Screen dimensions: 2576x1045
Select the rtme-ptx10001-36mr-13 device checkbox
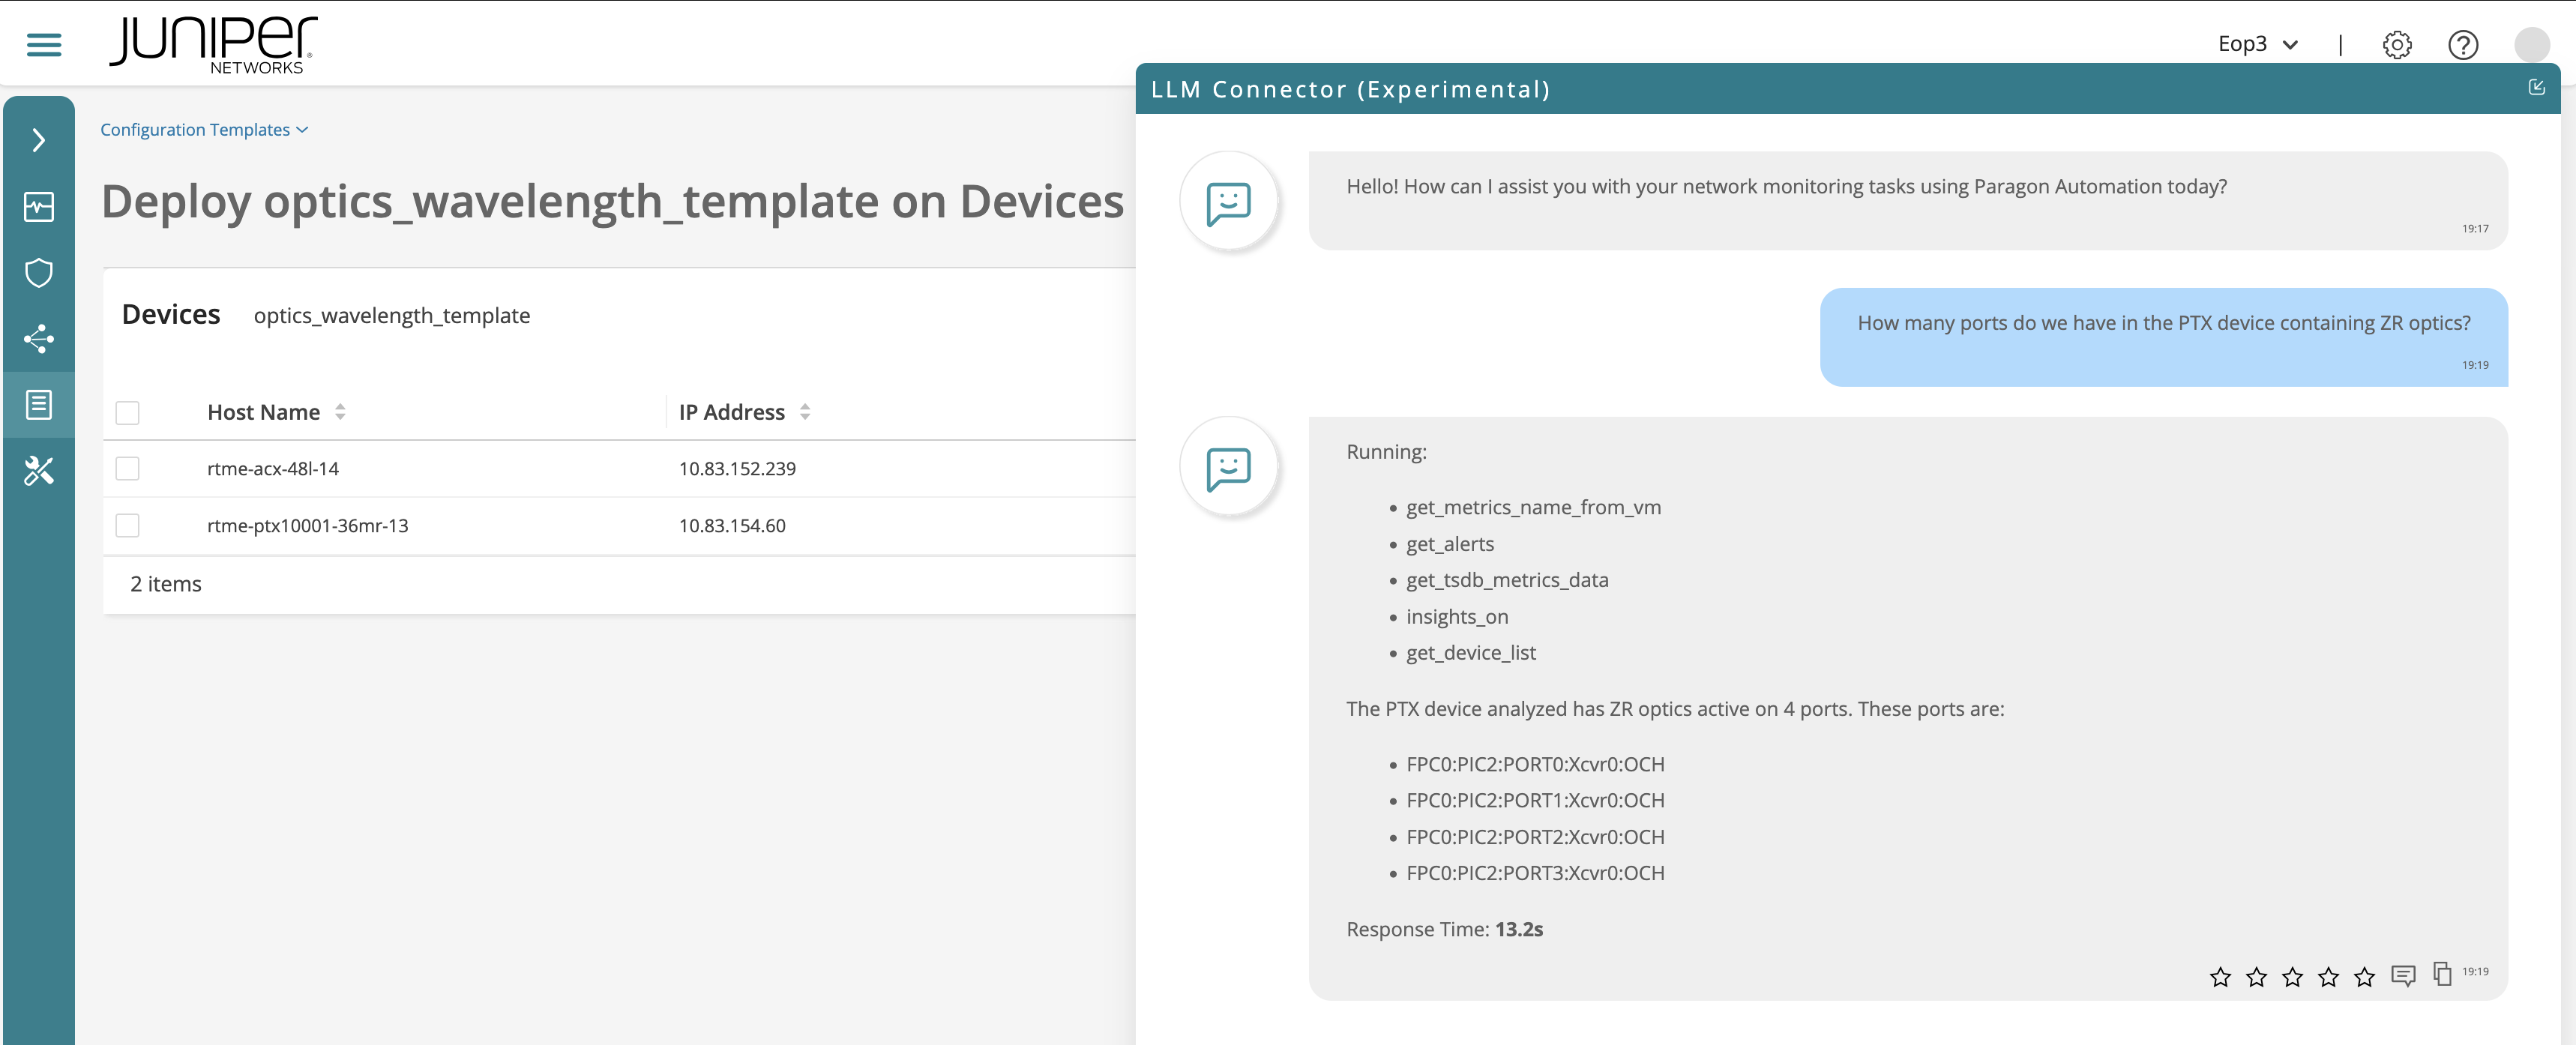[128, 526]
